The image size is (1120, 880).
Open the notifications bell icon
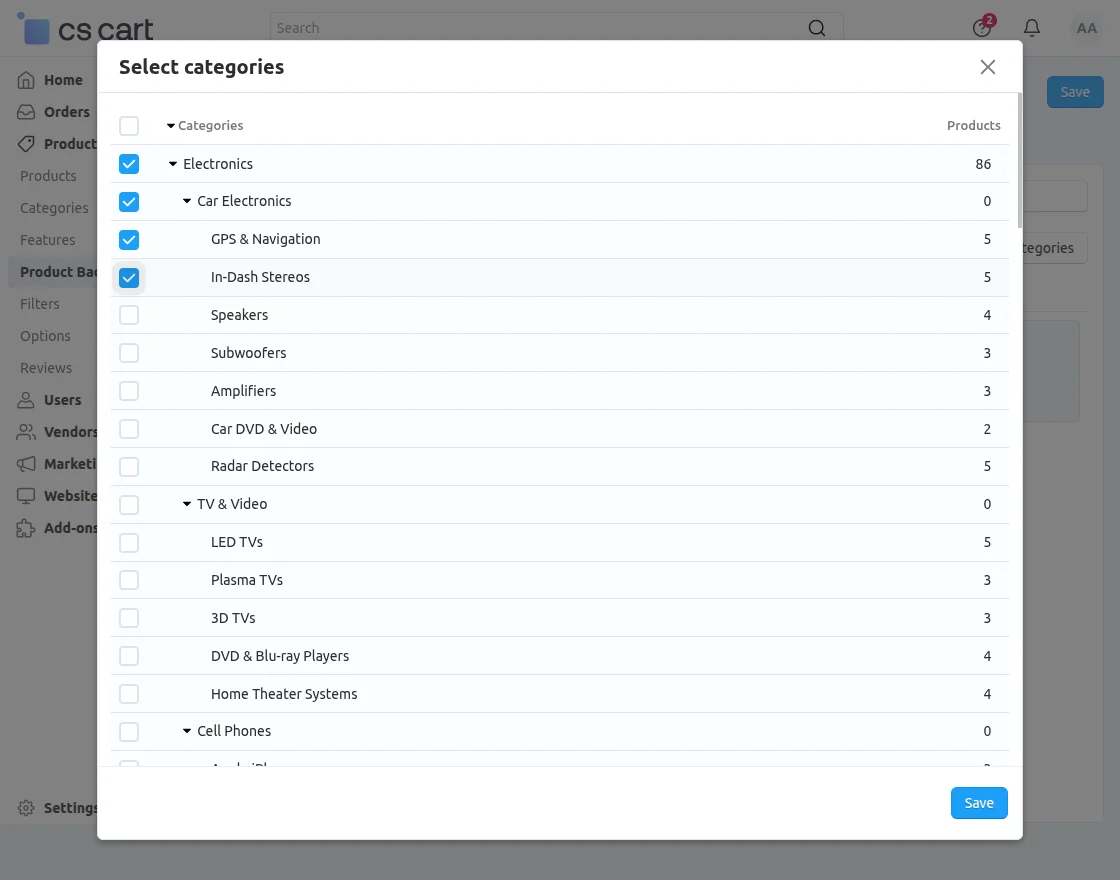[1031, 28]
